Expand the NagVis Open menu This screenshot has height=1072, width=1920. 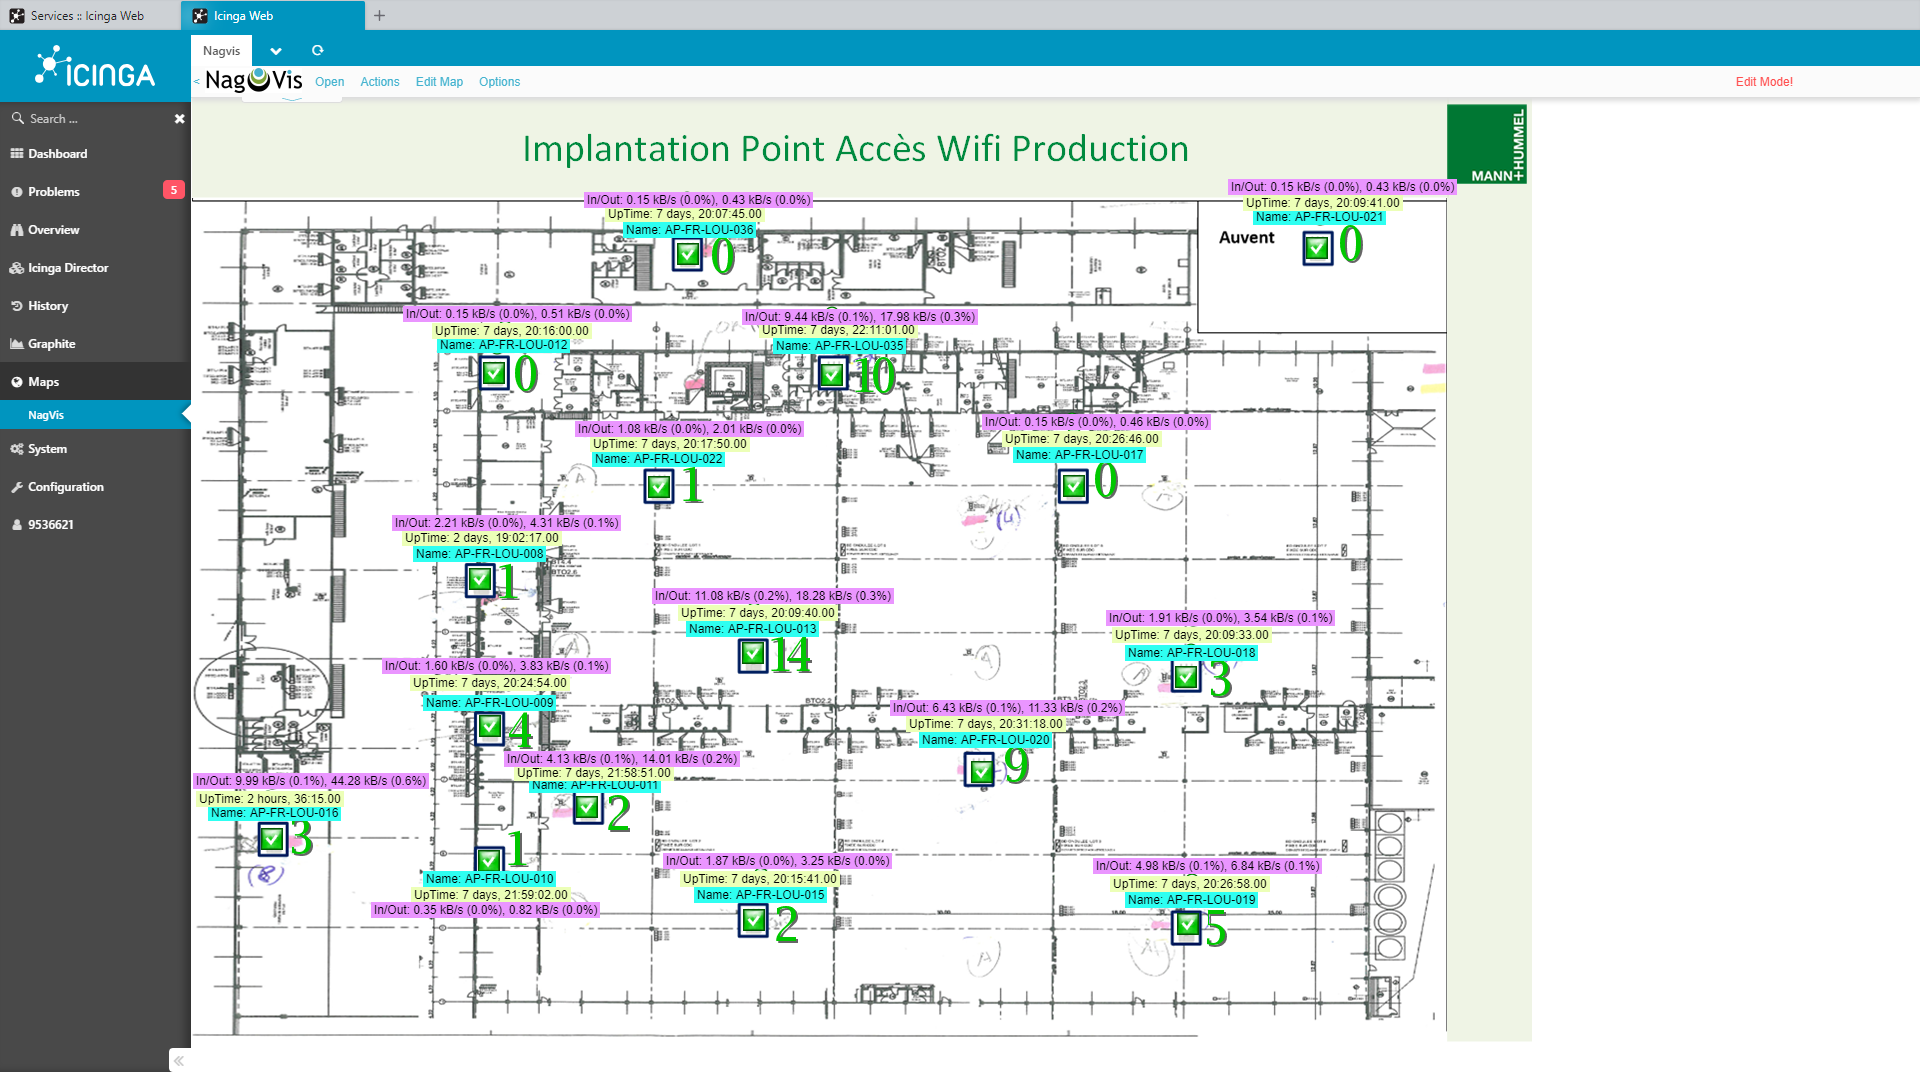point(329,82)
